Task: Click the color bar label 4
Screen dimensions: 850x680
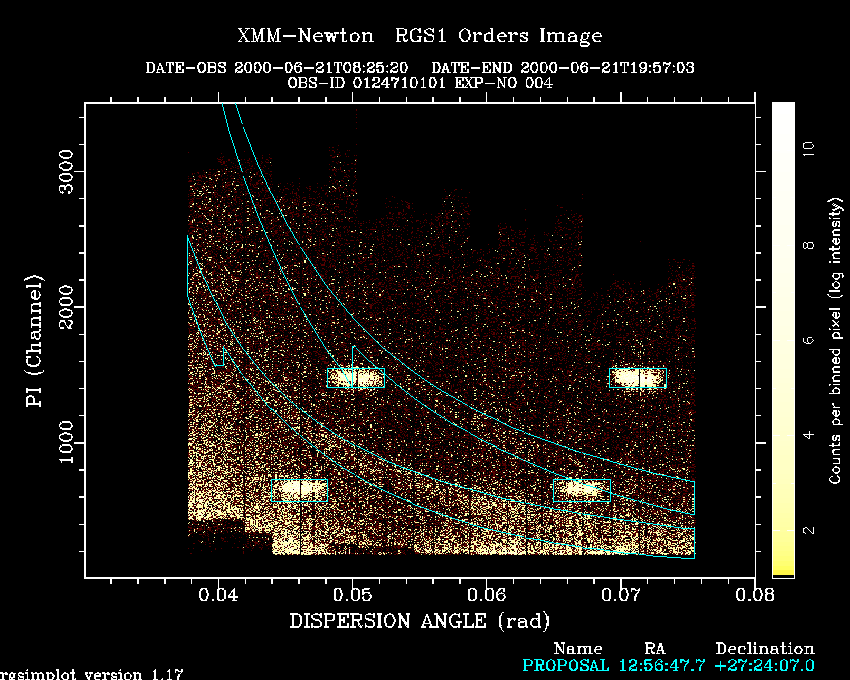Action: (808, 435)
